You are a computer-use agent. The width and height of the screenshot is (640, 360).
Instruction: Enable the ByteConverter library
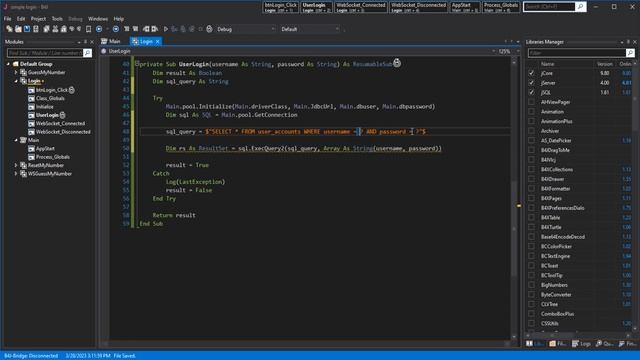[531, 294]
